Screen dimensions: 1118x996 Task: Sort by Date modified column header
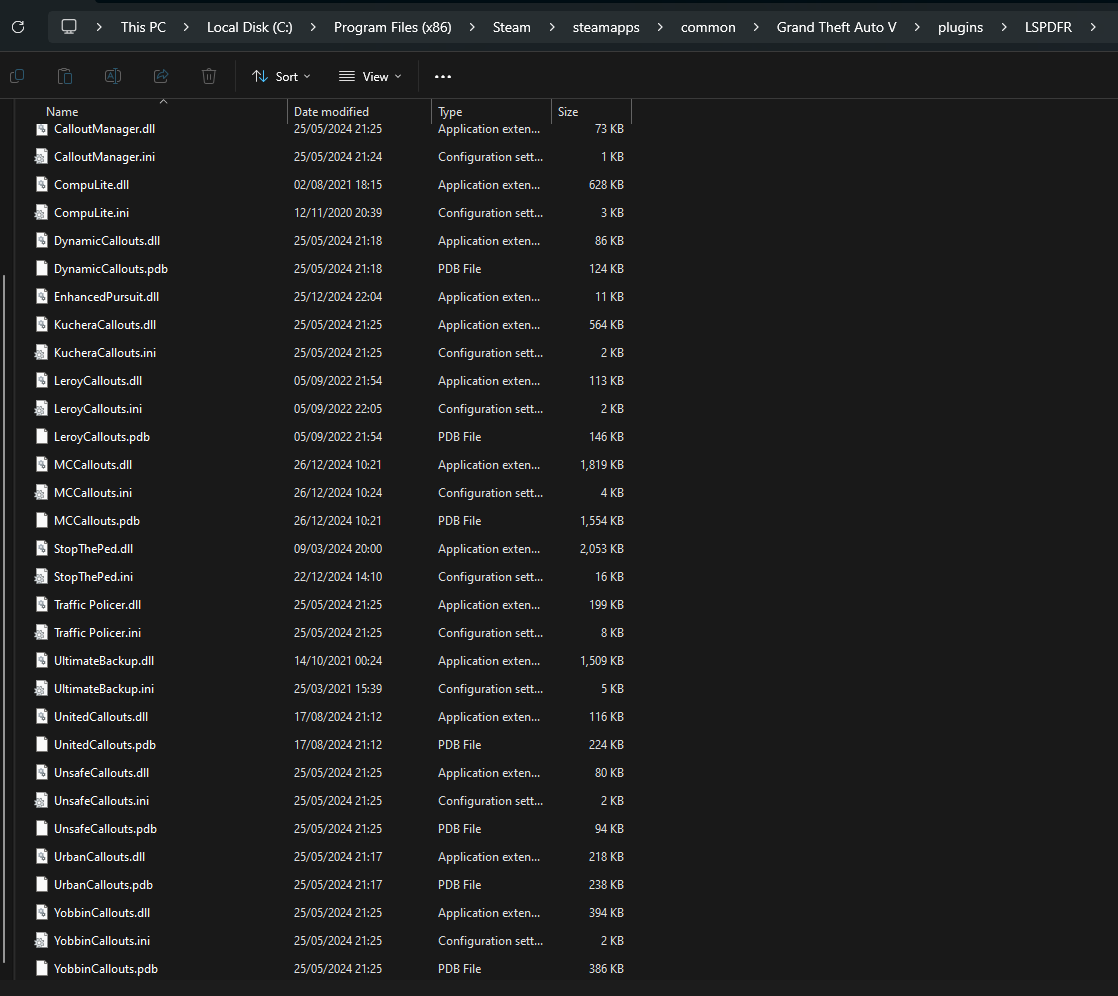click(331, 112)
